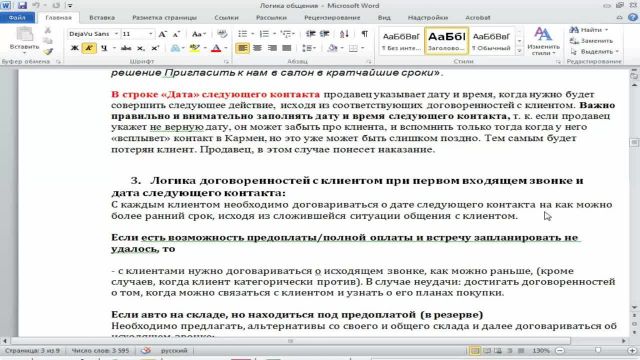The height and width of the screenshot is (360, 640).
Task: Click the Text Effects glowing A icon
Action: [x=175, y=48]
